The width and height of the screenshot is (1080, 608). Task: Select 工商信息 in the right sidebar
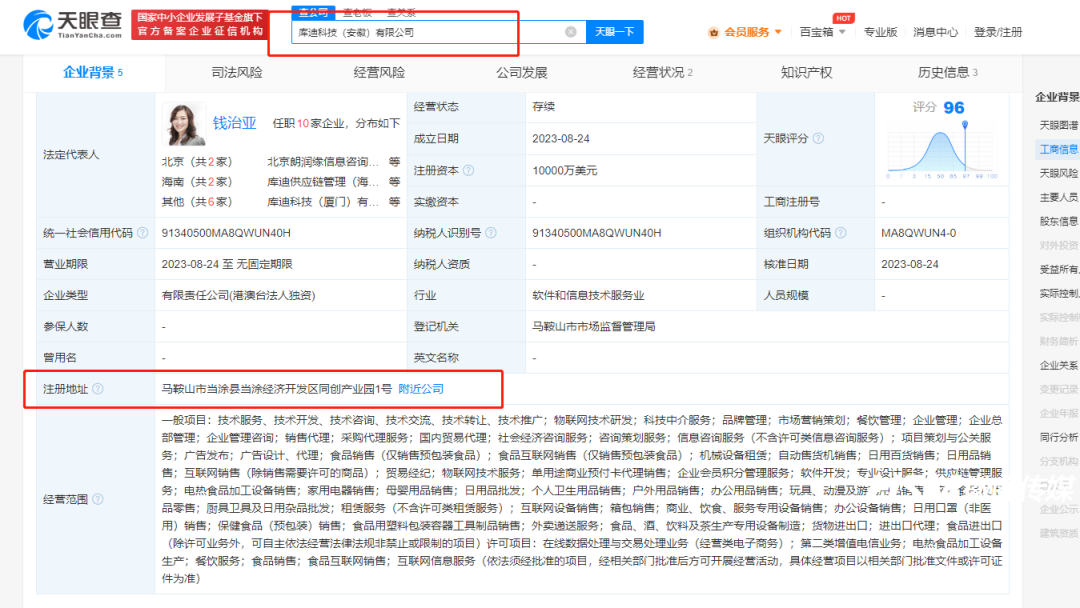pyautogui.click(x=1059, y=149)
